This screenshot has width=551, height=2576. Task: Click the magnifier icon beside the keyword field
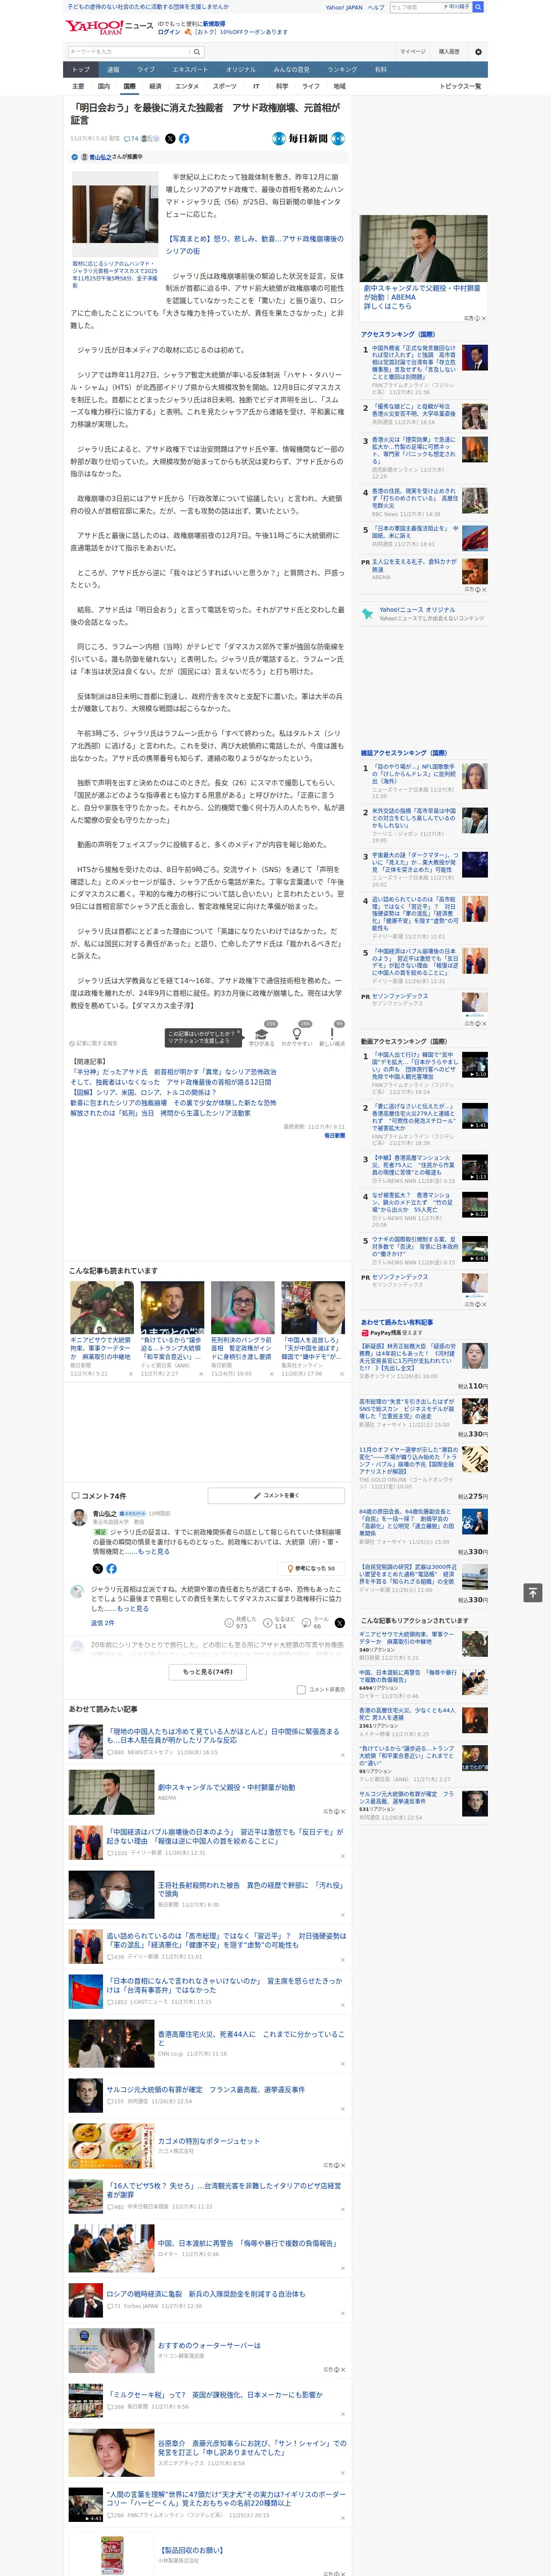click(x=197, y=51)
